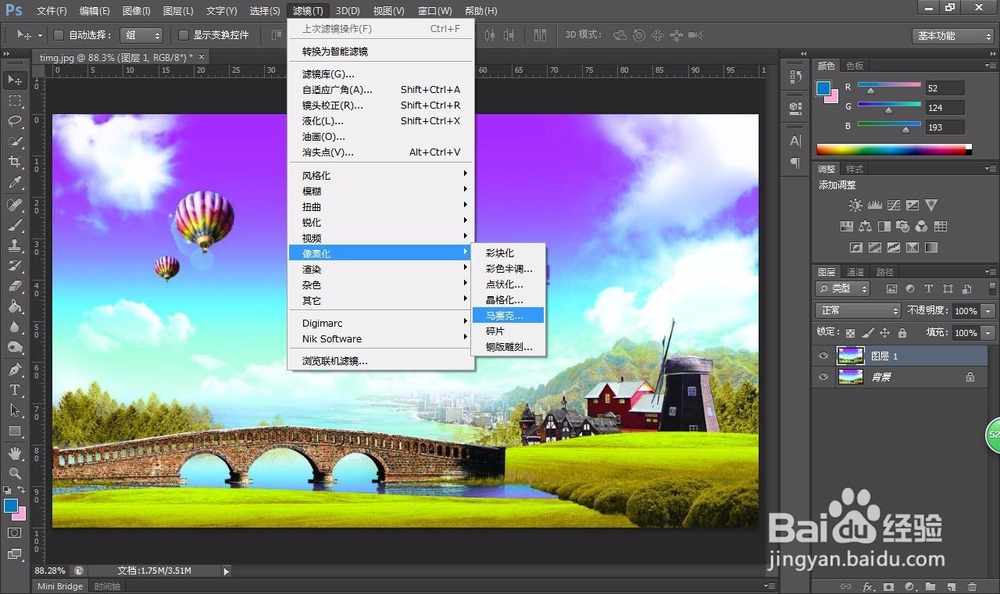The height and width of the screenshot is (594, 1000).
Task: Toggle layer filtering switch
Action: coord(992,289)
